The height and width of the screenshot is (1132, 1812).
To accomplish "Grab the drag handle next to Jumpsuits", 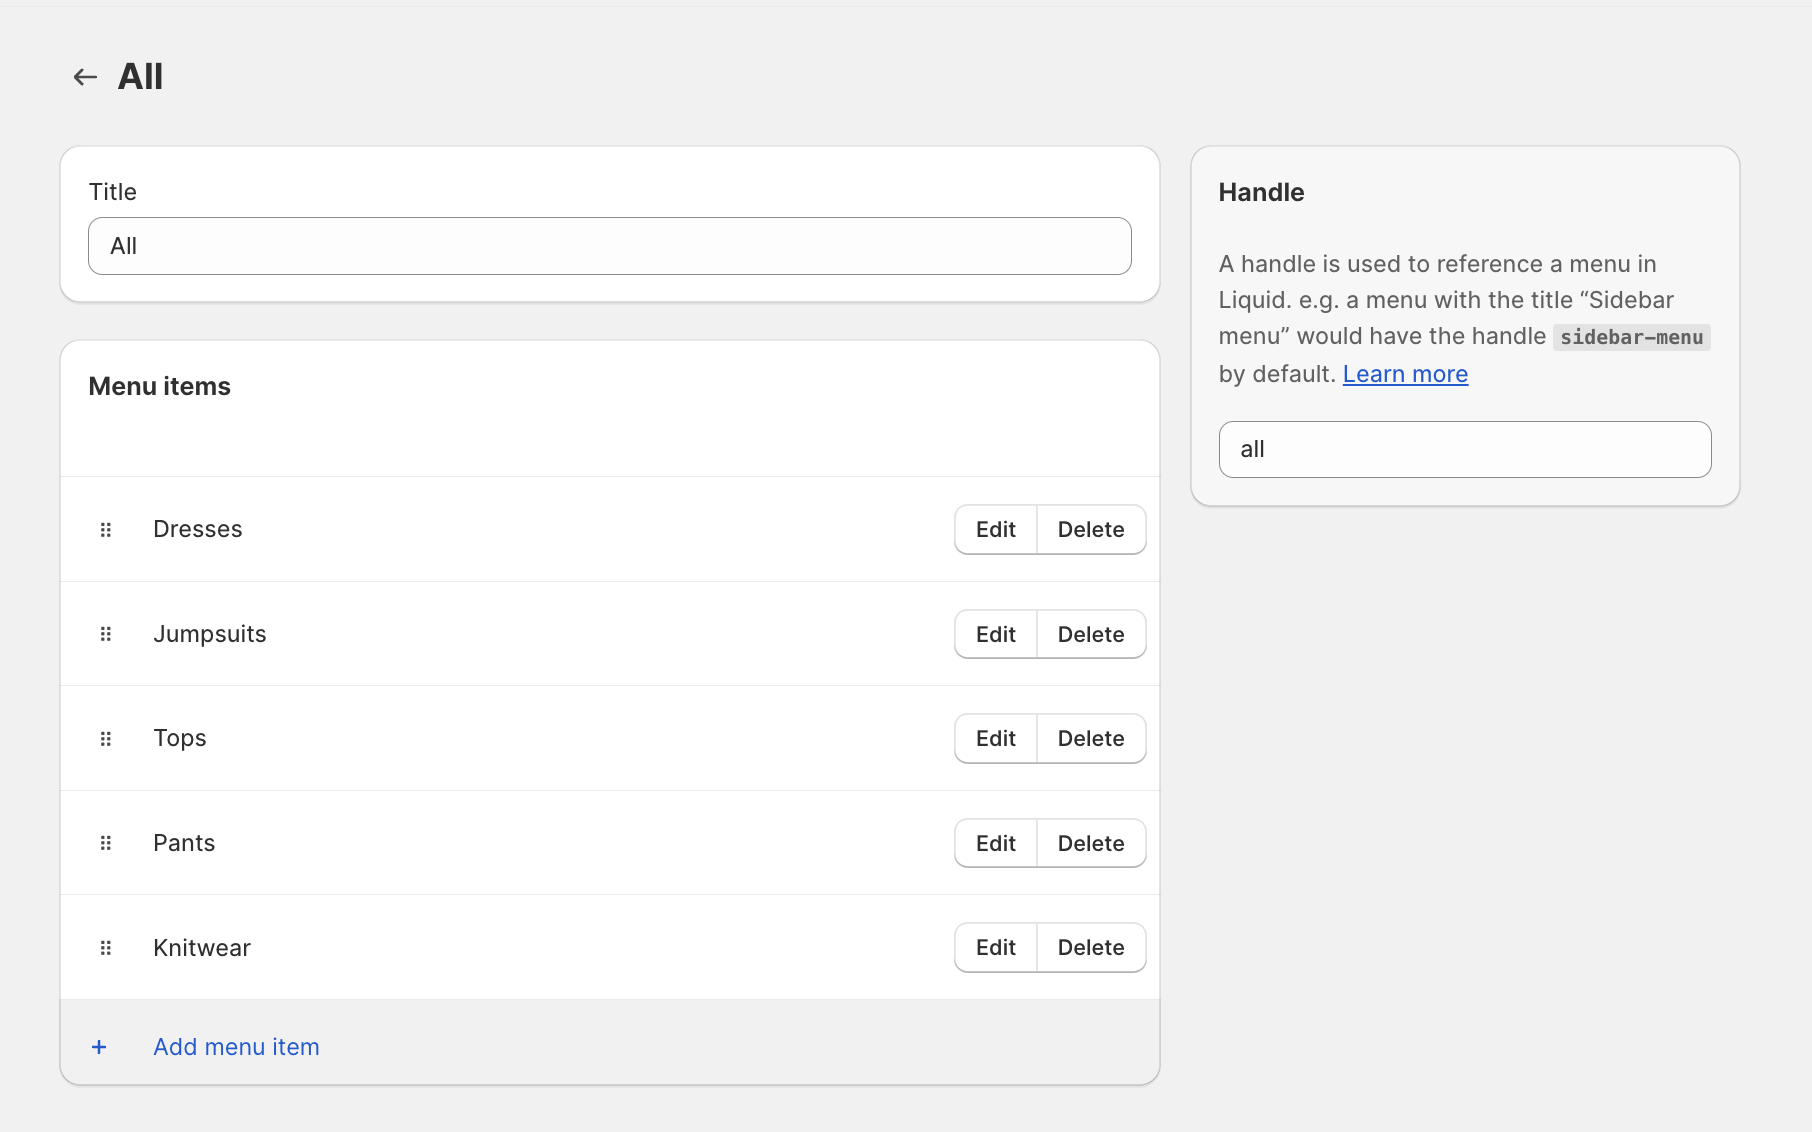I will point(105,633).
